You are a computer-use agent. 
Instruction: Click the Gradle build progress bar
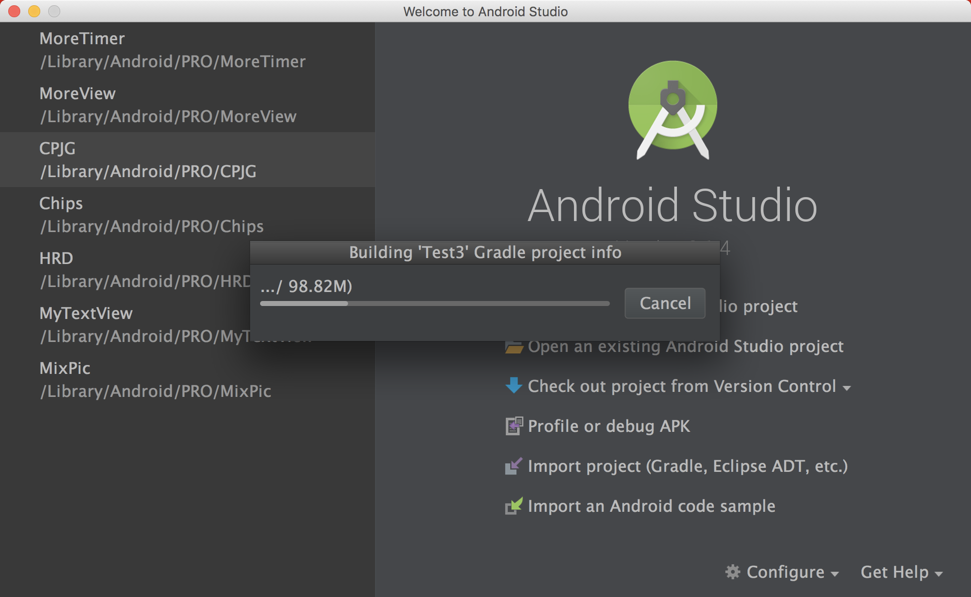[x=435, y=303]
